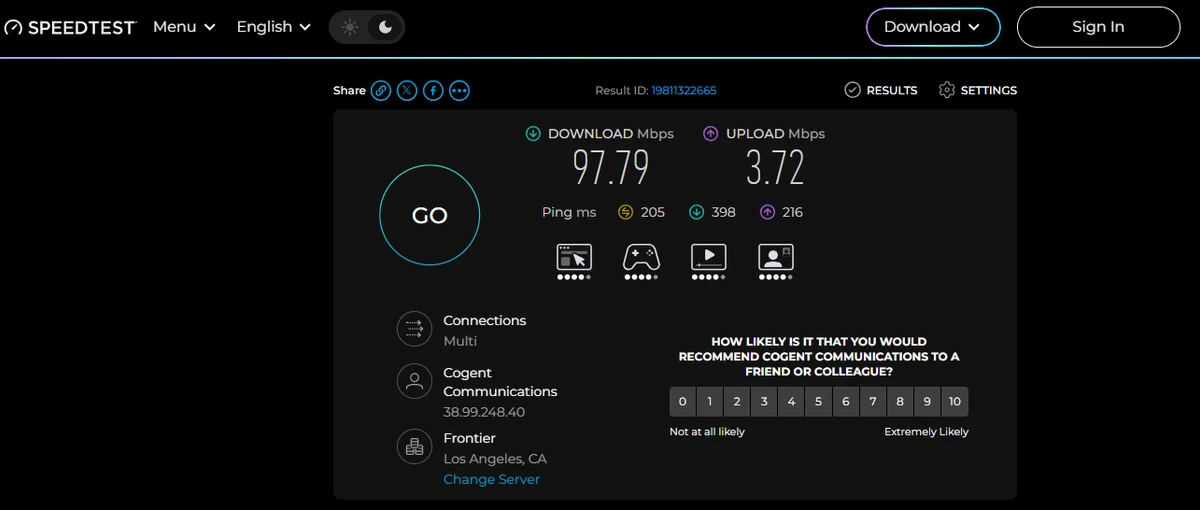Screen dimensions: 1200x510
Task: Click the Sign In button
Action: 1098,27
